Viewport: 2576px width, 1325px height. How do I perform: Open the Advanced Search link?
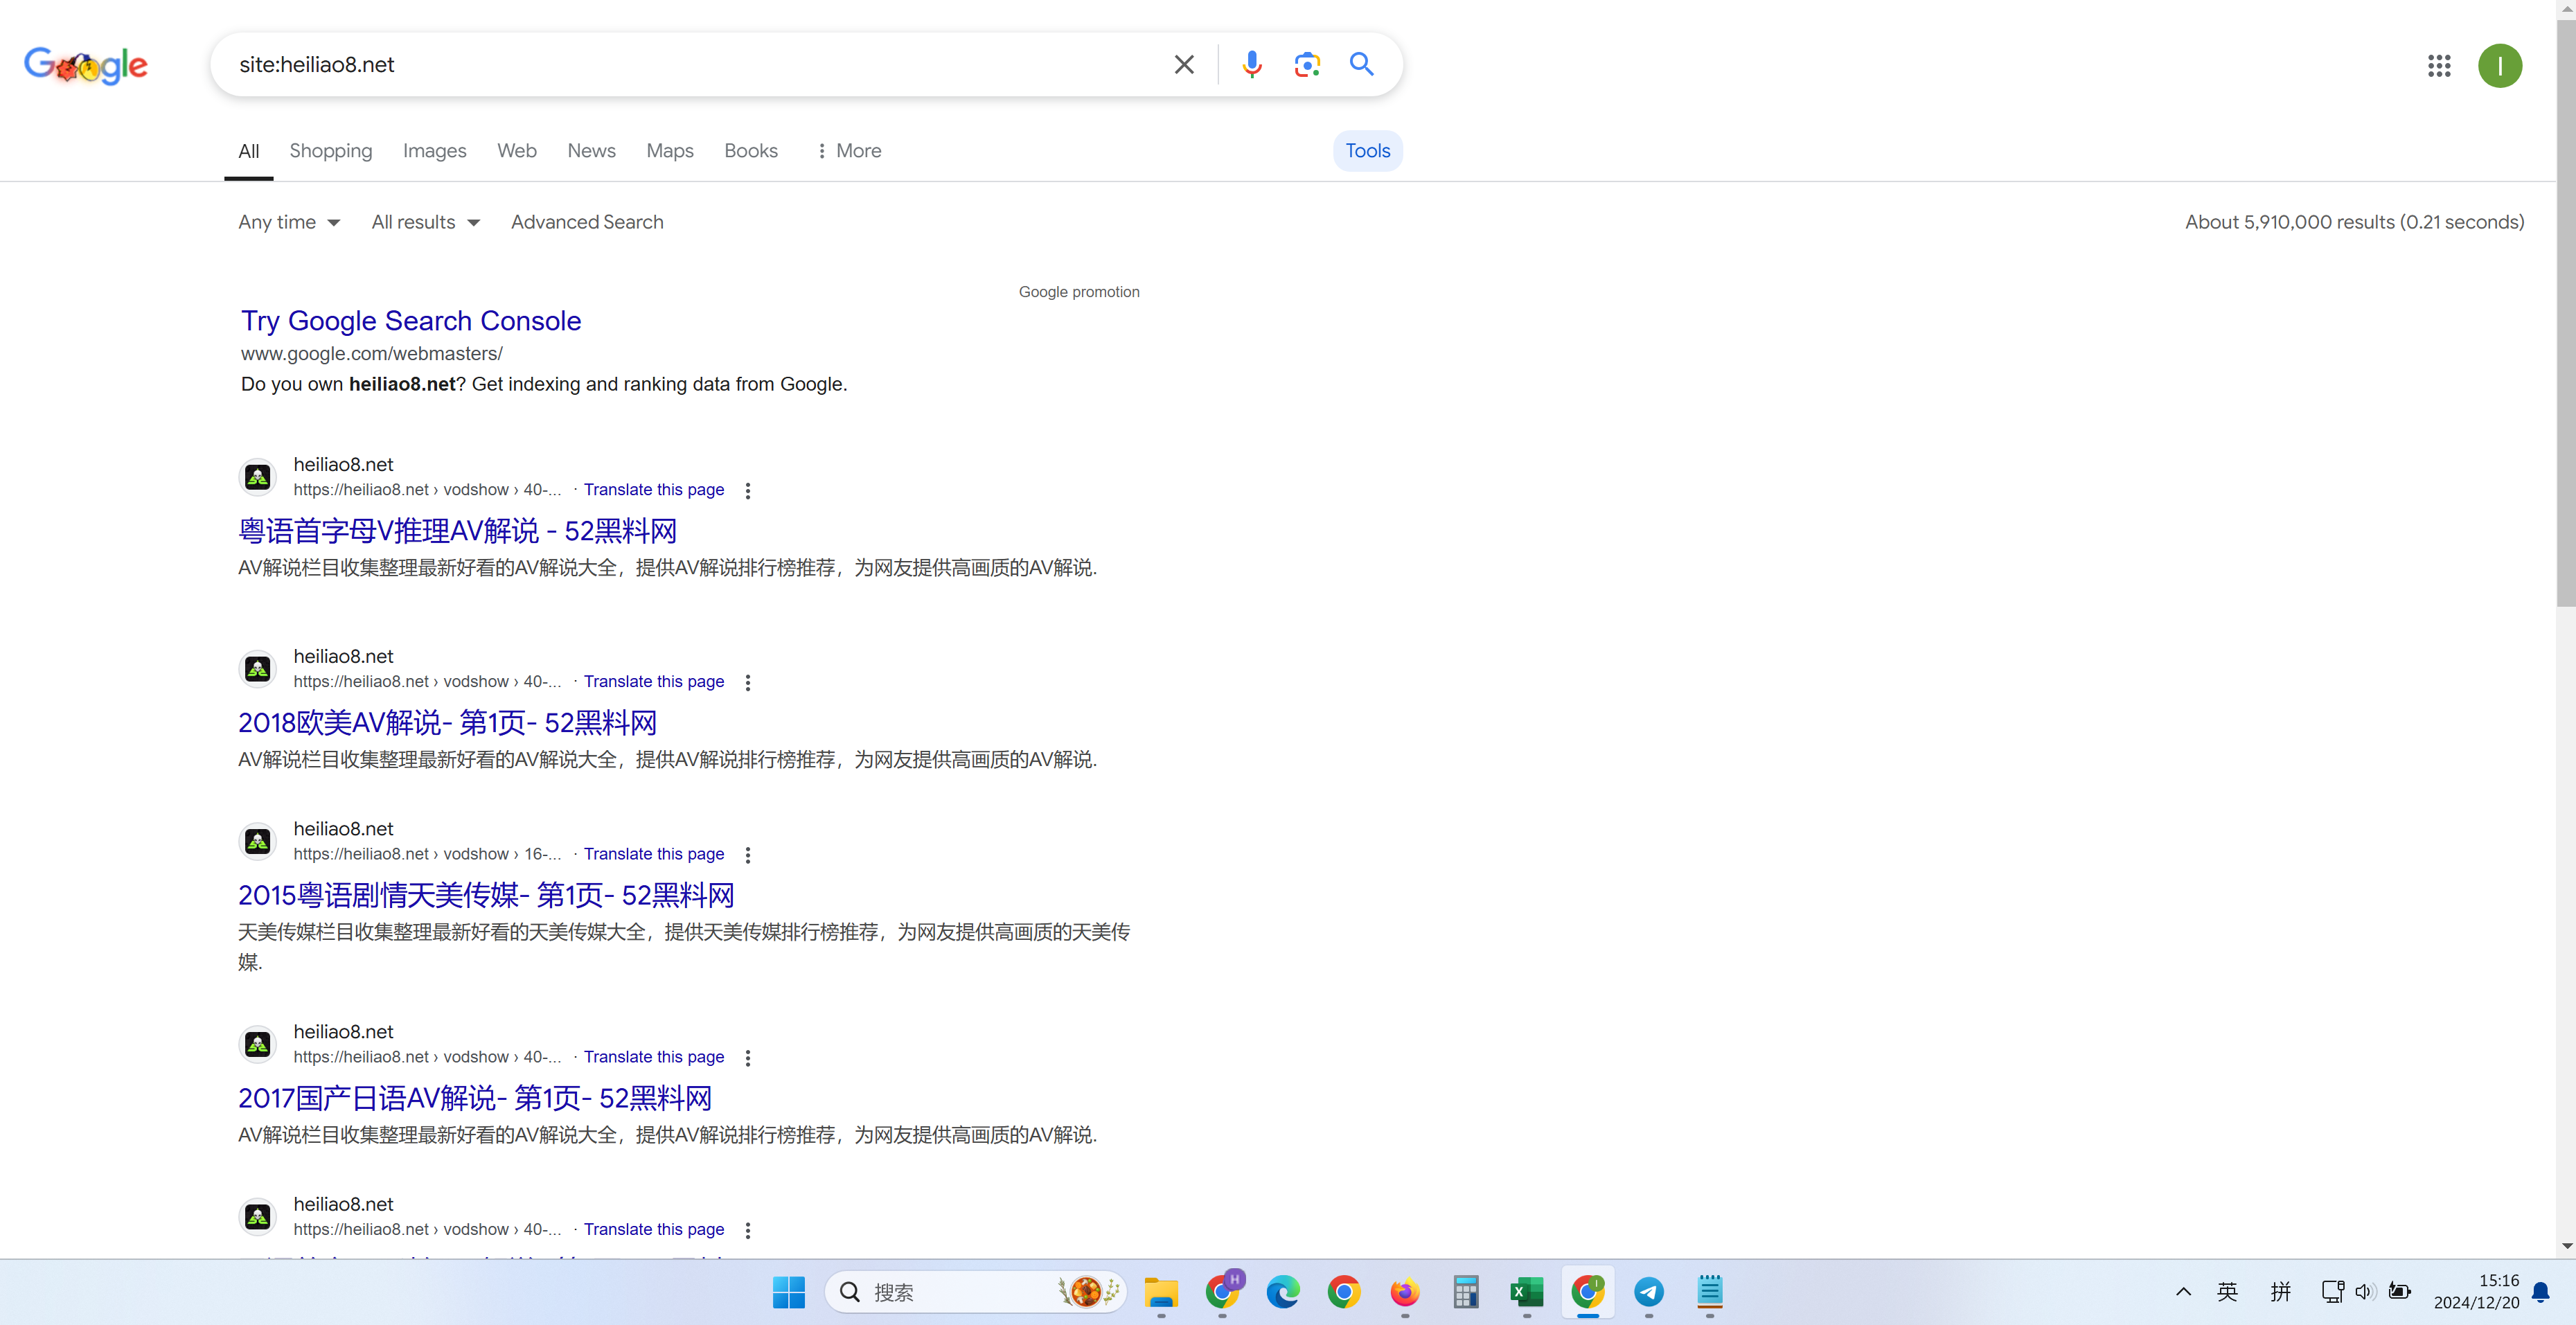pos(587,222)
